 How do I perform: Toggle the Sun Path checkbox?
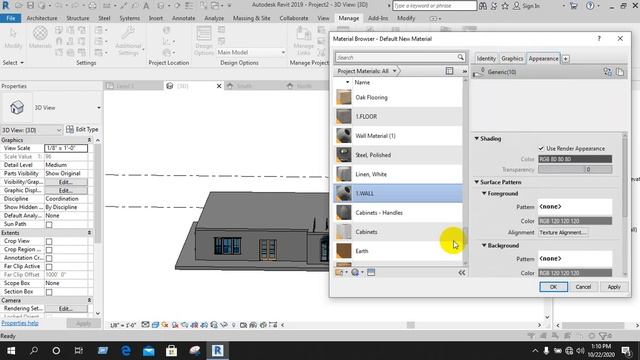pos(49,224)
